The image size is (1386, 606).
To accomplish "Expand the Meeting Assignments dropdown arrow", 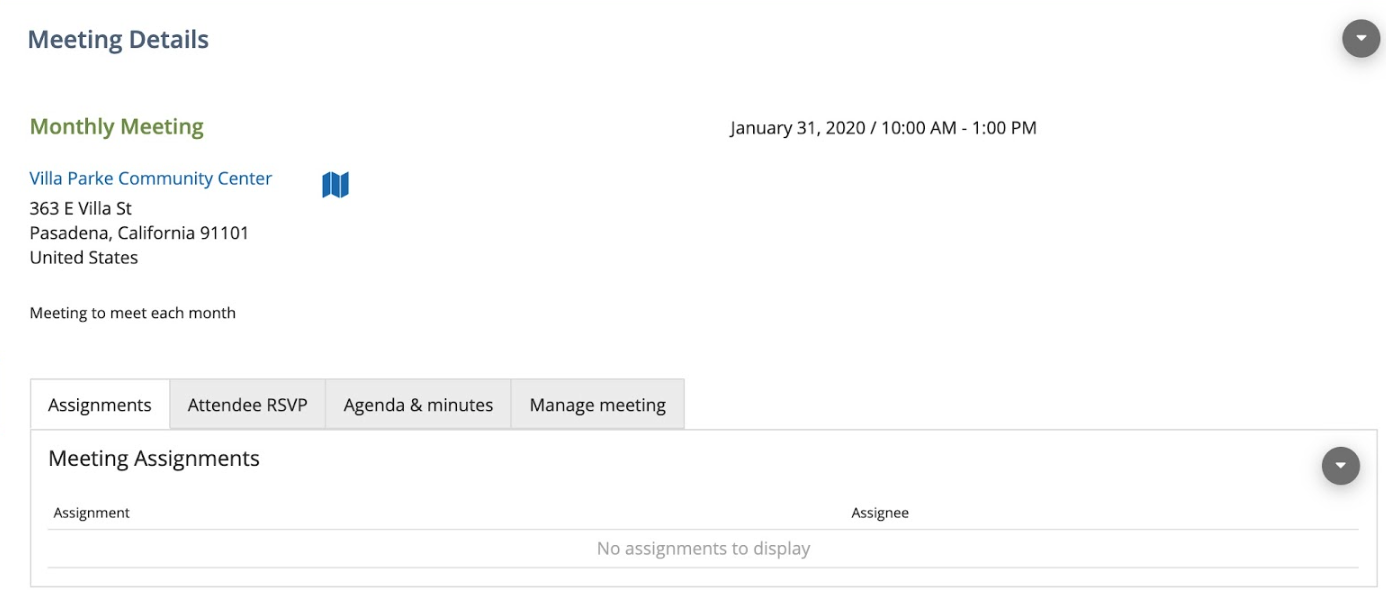I will (1340, 466).
